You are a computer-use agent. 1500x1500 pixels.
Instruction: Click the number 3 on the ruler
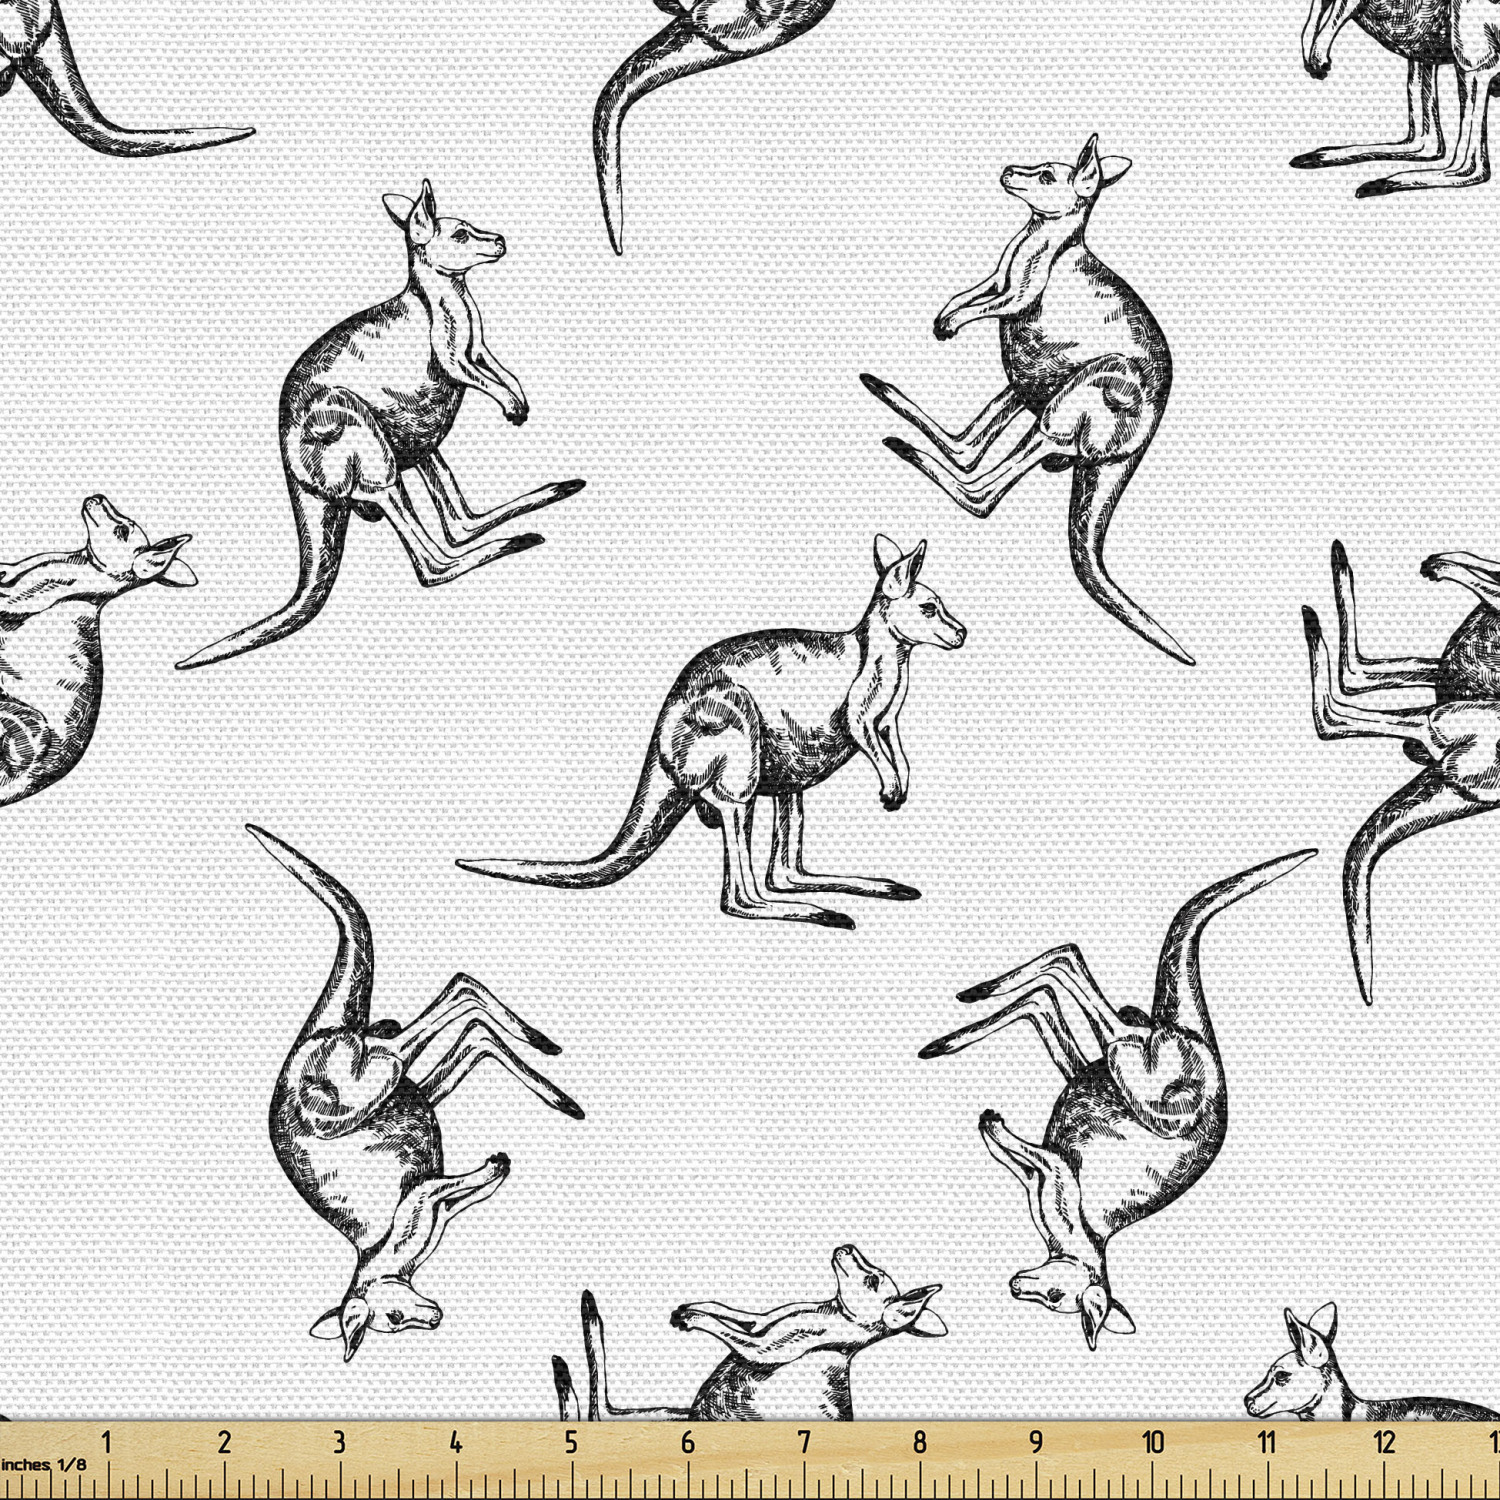point(339,1442)
